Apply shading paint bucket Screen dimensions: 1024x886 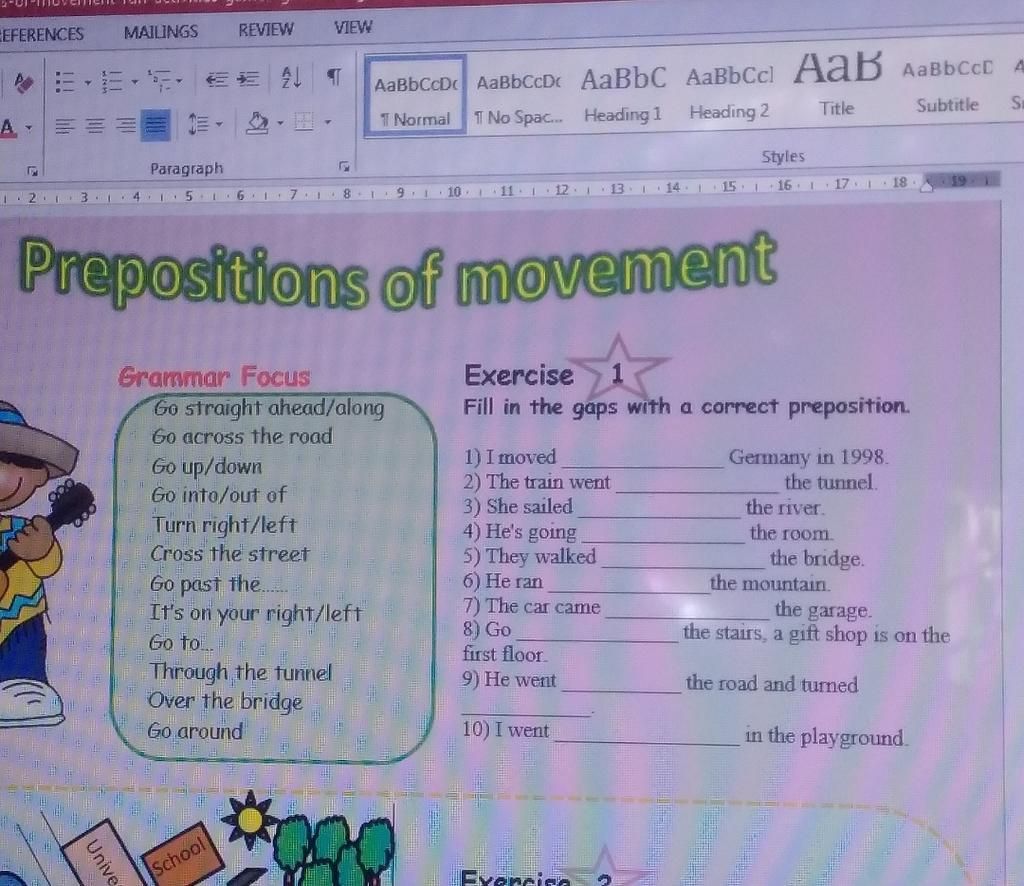(x=257, y=122)
